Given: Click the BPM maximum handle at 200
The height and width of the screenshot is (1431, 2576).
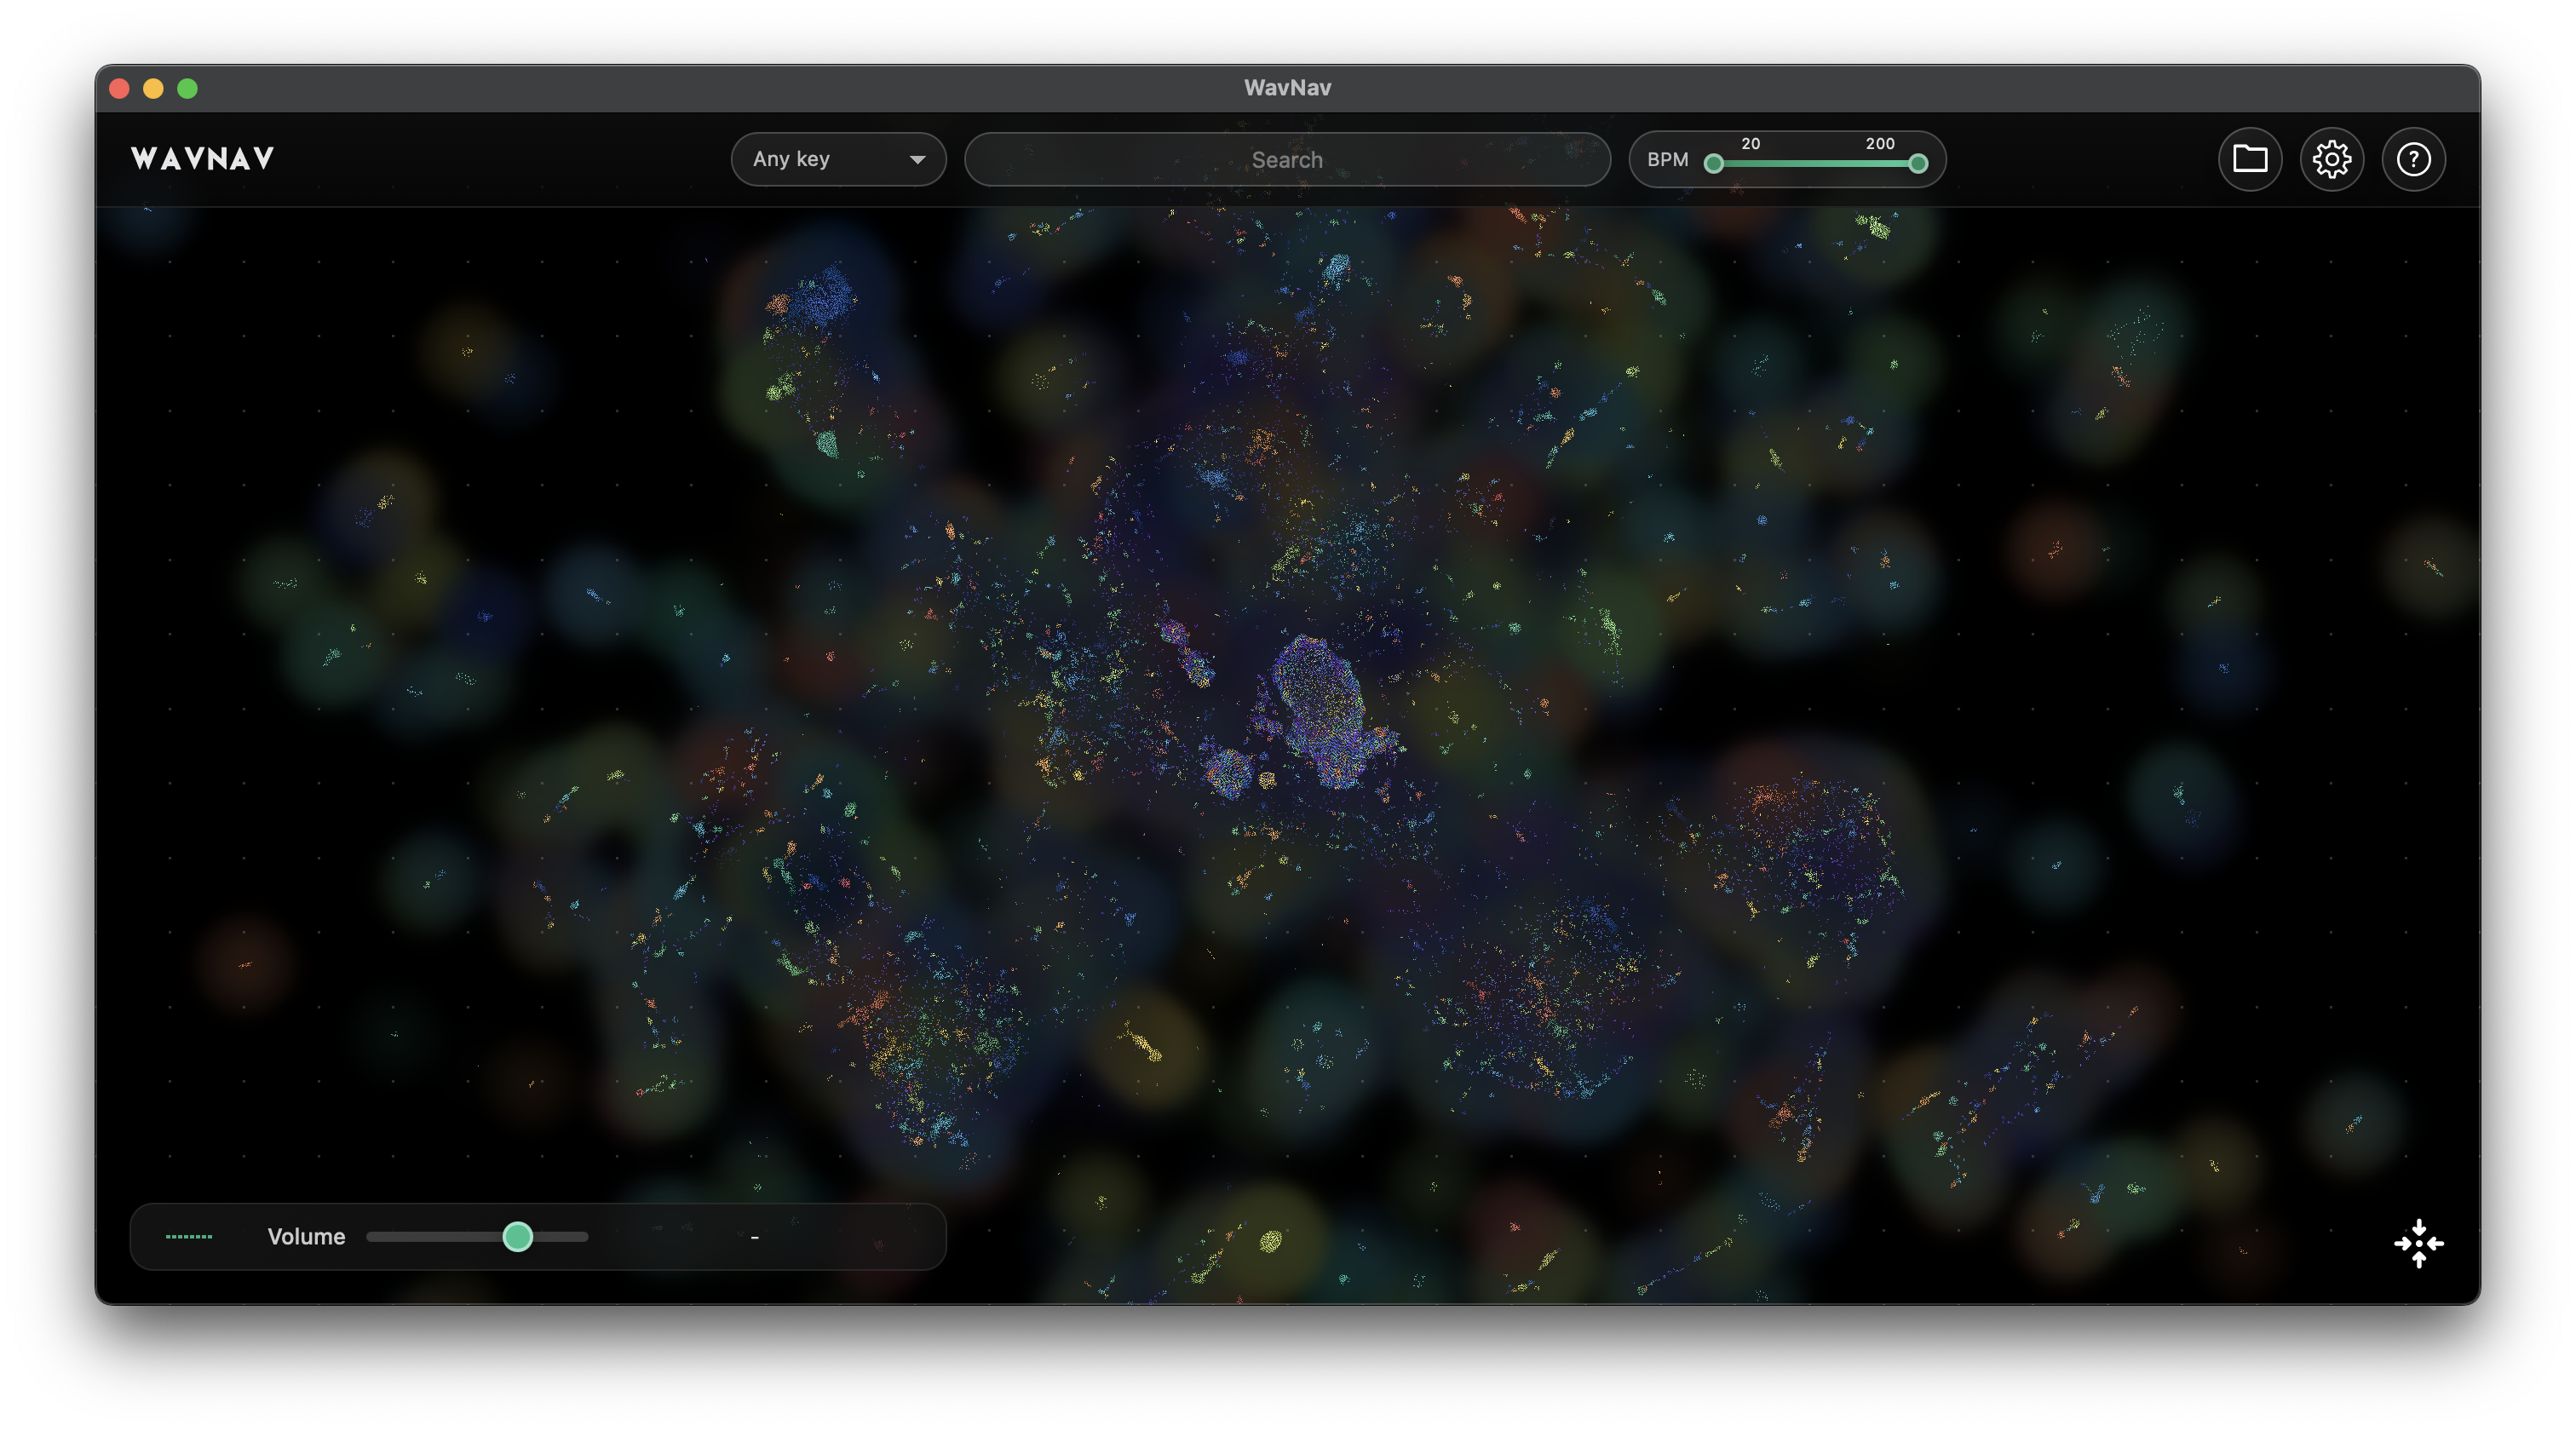Looking at the screenshot, I should [x=1917, y=164].
